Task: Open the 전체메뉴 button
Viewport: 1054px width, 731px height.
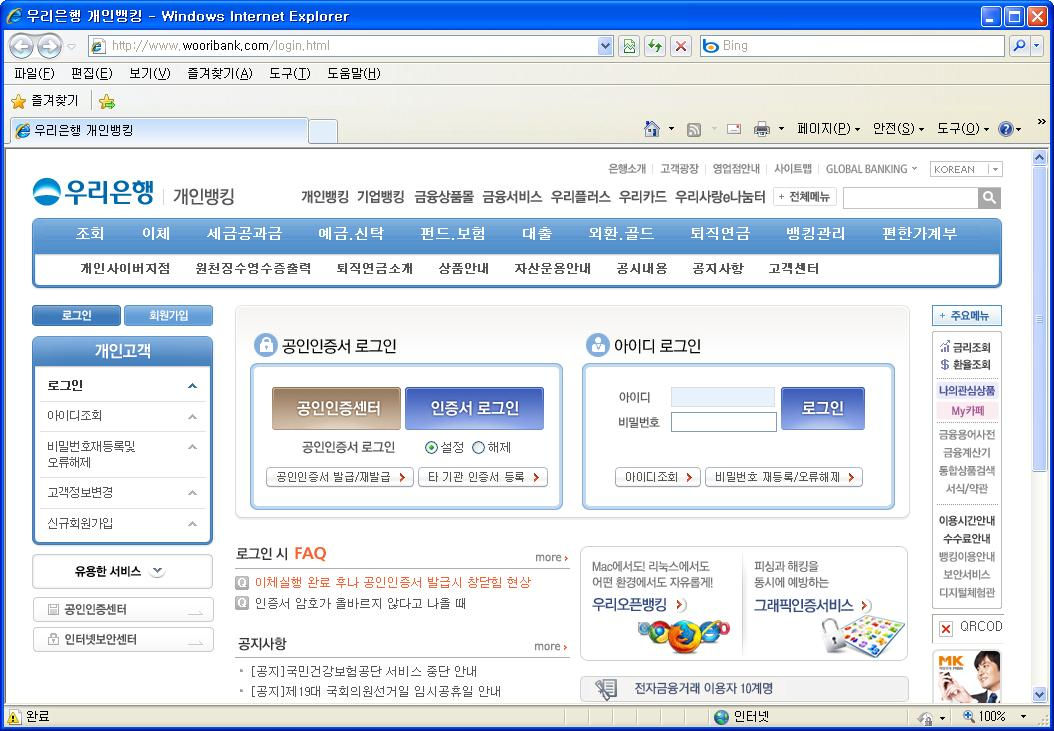Action: click(805, 197)
